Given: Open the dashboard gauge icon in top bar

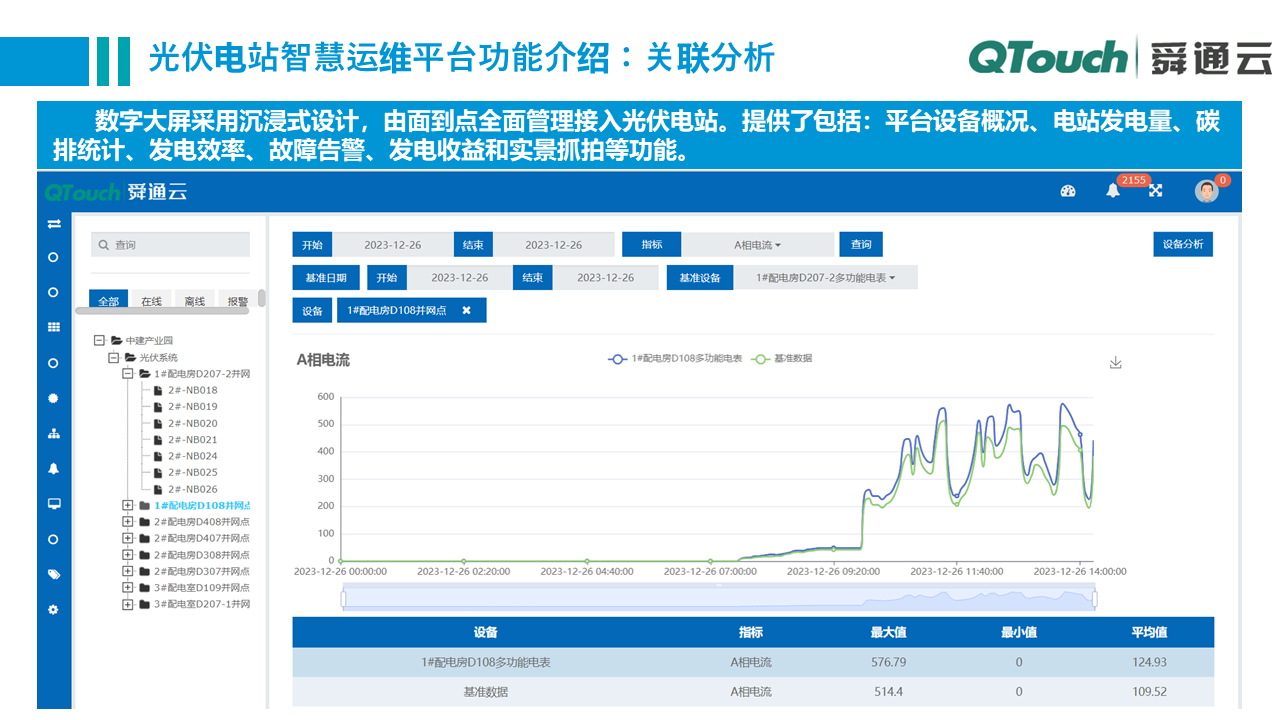Looking at the screenshot, I should tap(1068, 190).
